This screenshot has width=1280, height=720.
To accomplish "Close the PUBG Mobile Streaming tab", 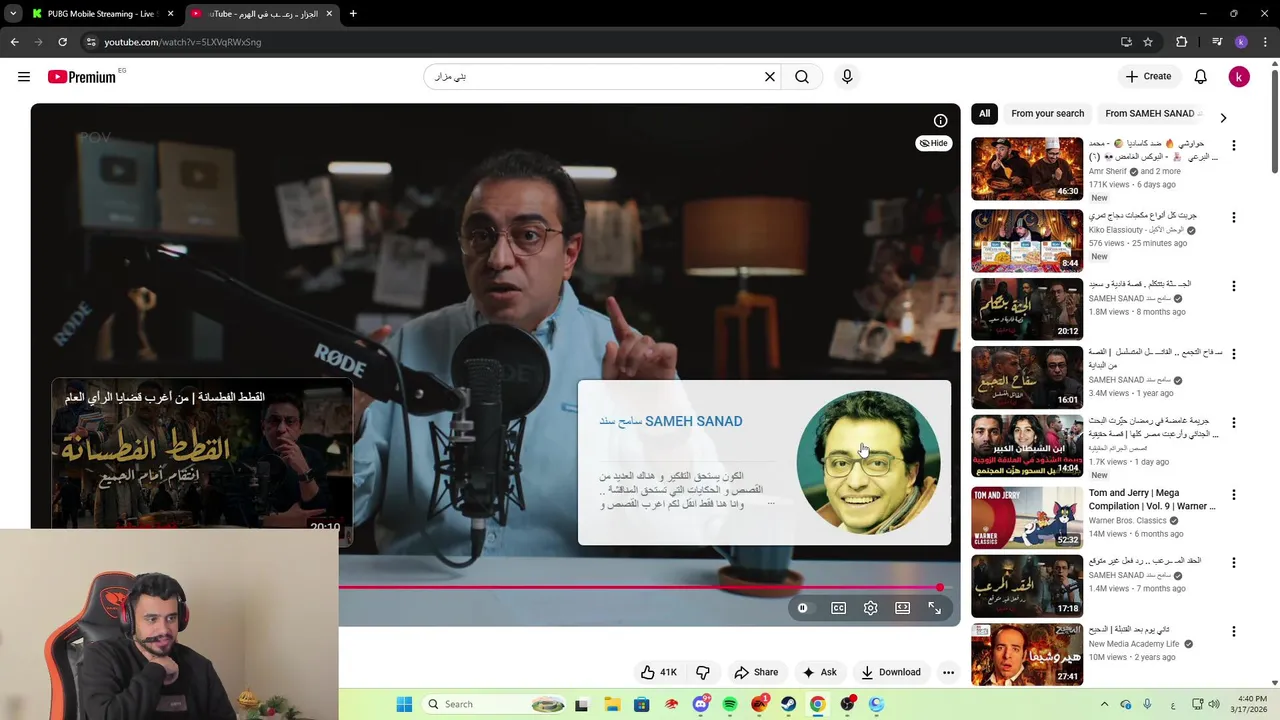I will (x=170, y=14).
